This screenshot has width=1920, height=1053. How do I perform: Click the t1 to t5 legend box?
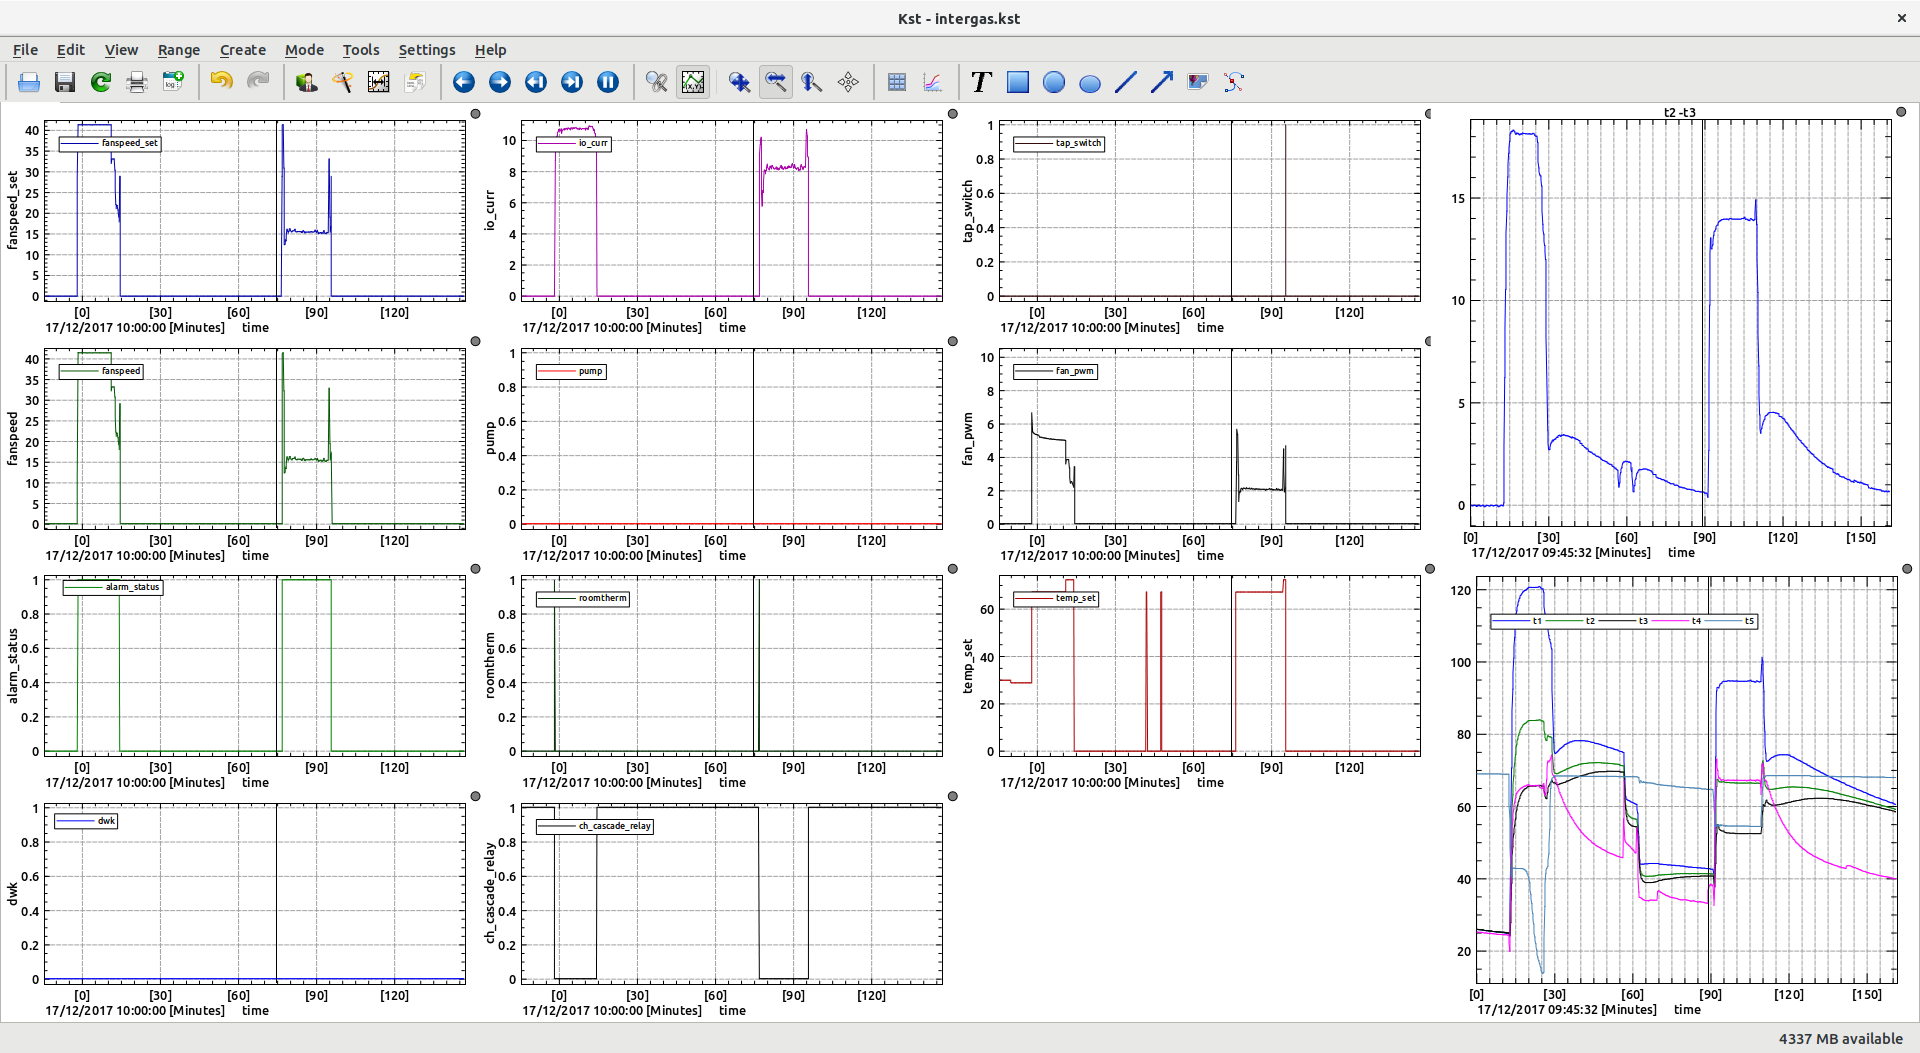click(x=1624, y=621)
